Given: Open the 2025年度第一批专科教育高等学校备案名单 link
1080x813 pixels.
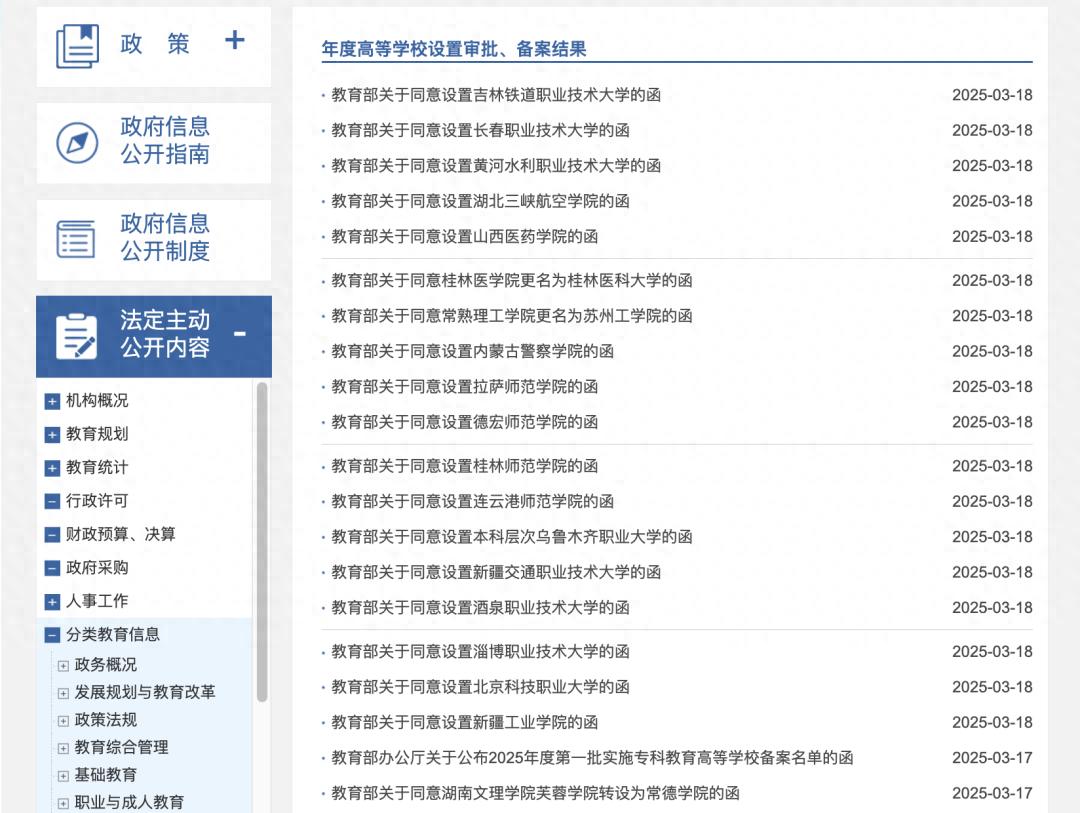Looking at the screenshot, I should (592, 758).
